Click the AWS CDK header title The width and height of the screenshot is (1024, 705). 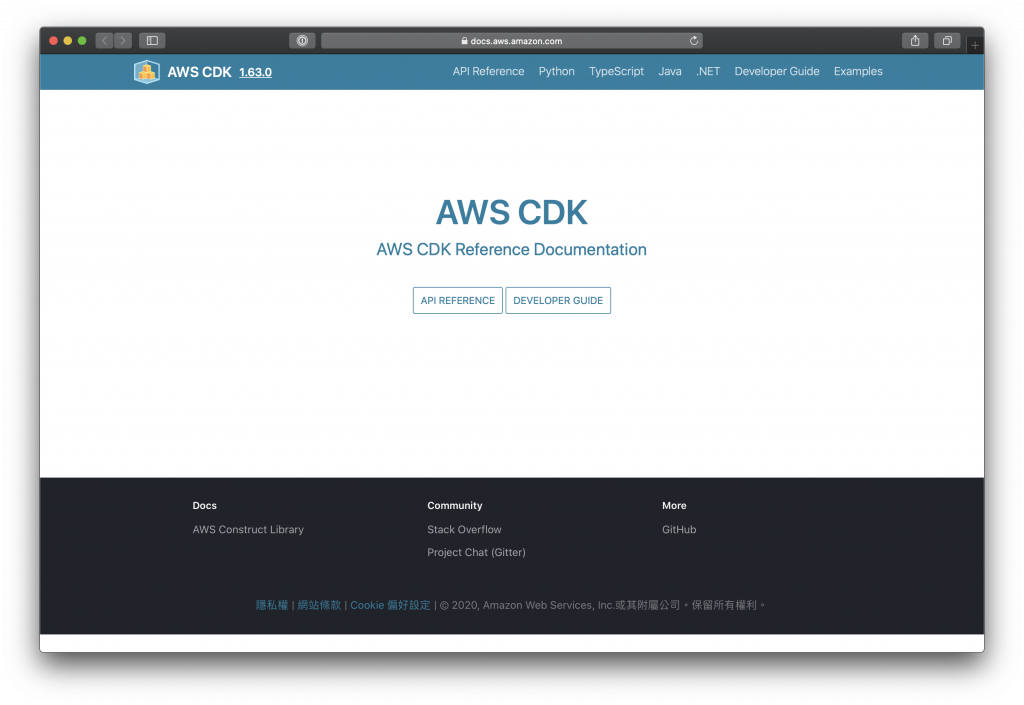(199, 72)
